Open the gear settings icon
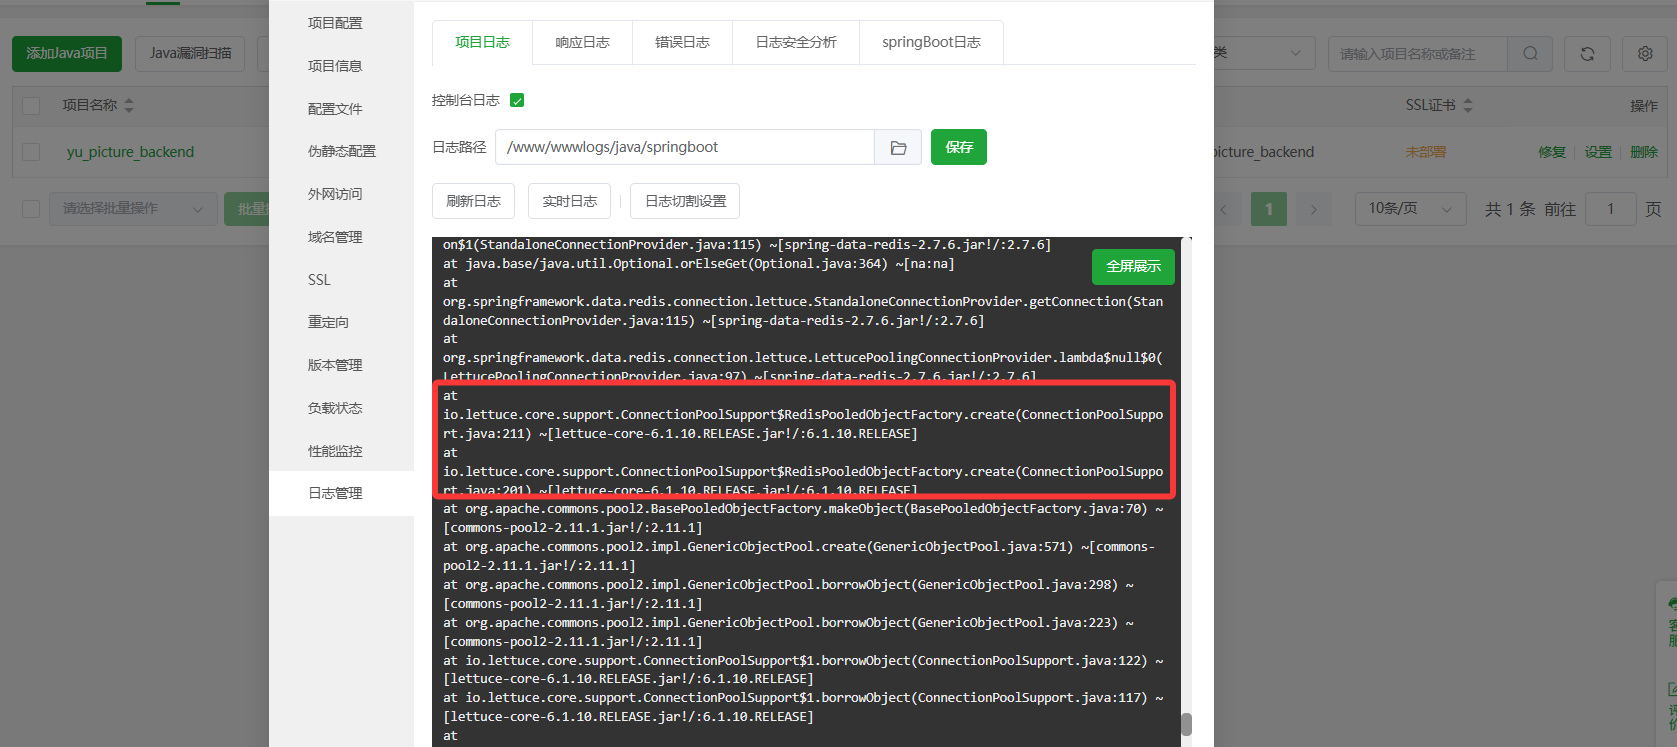 pos(1645,54)
